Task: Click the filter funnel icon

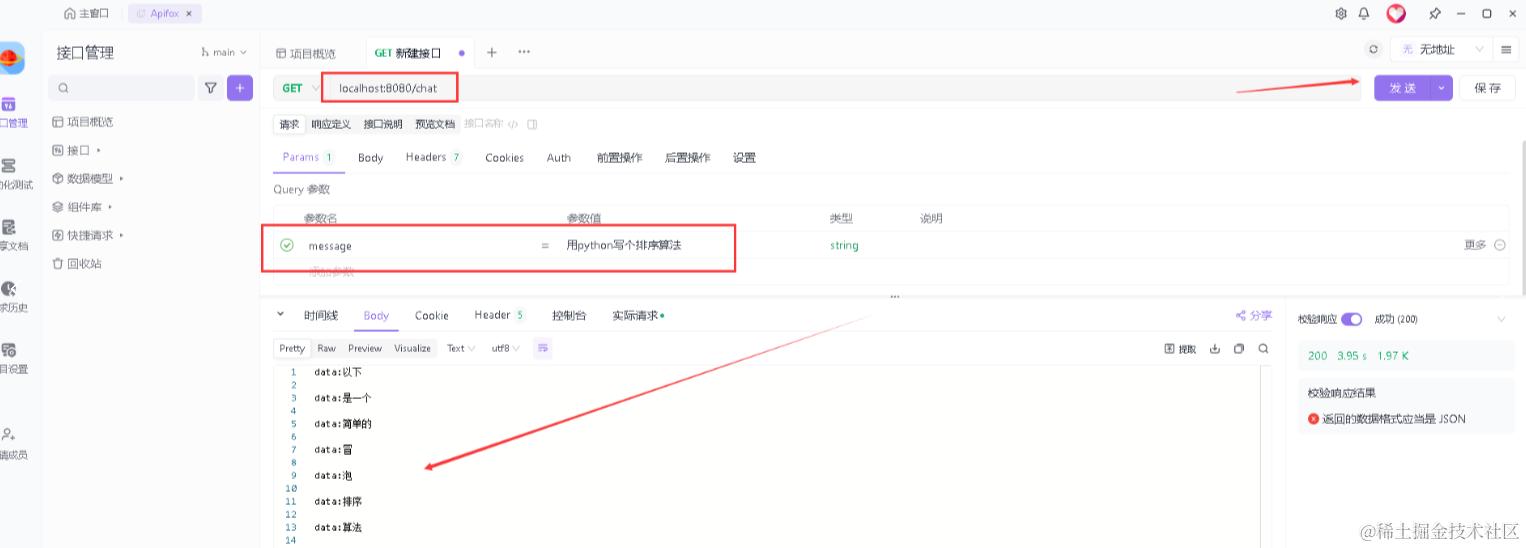Action: click(x=210, y=88)
